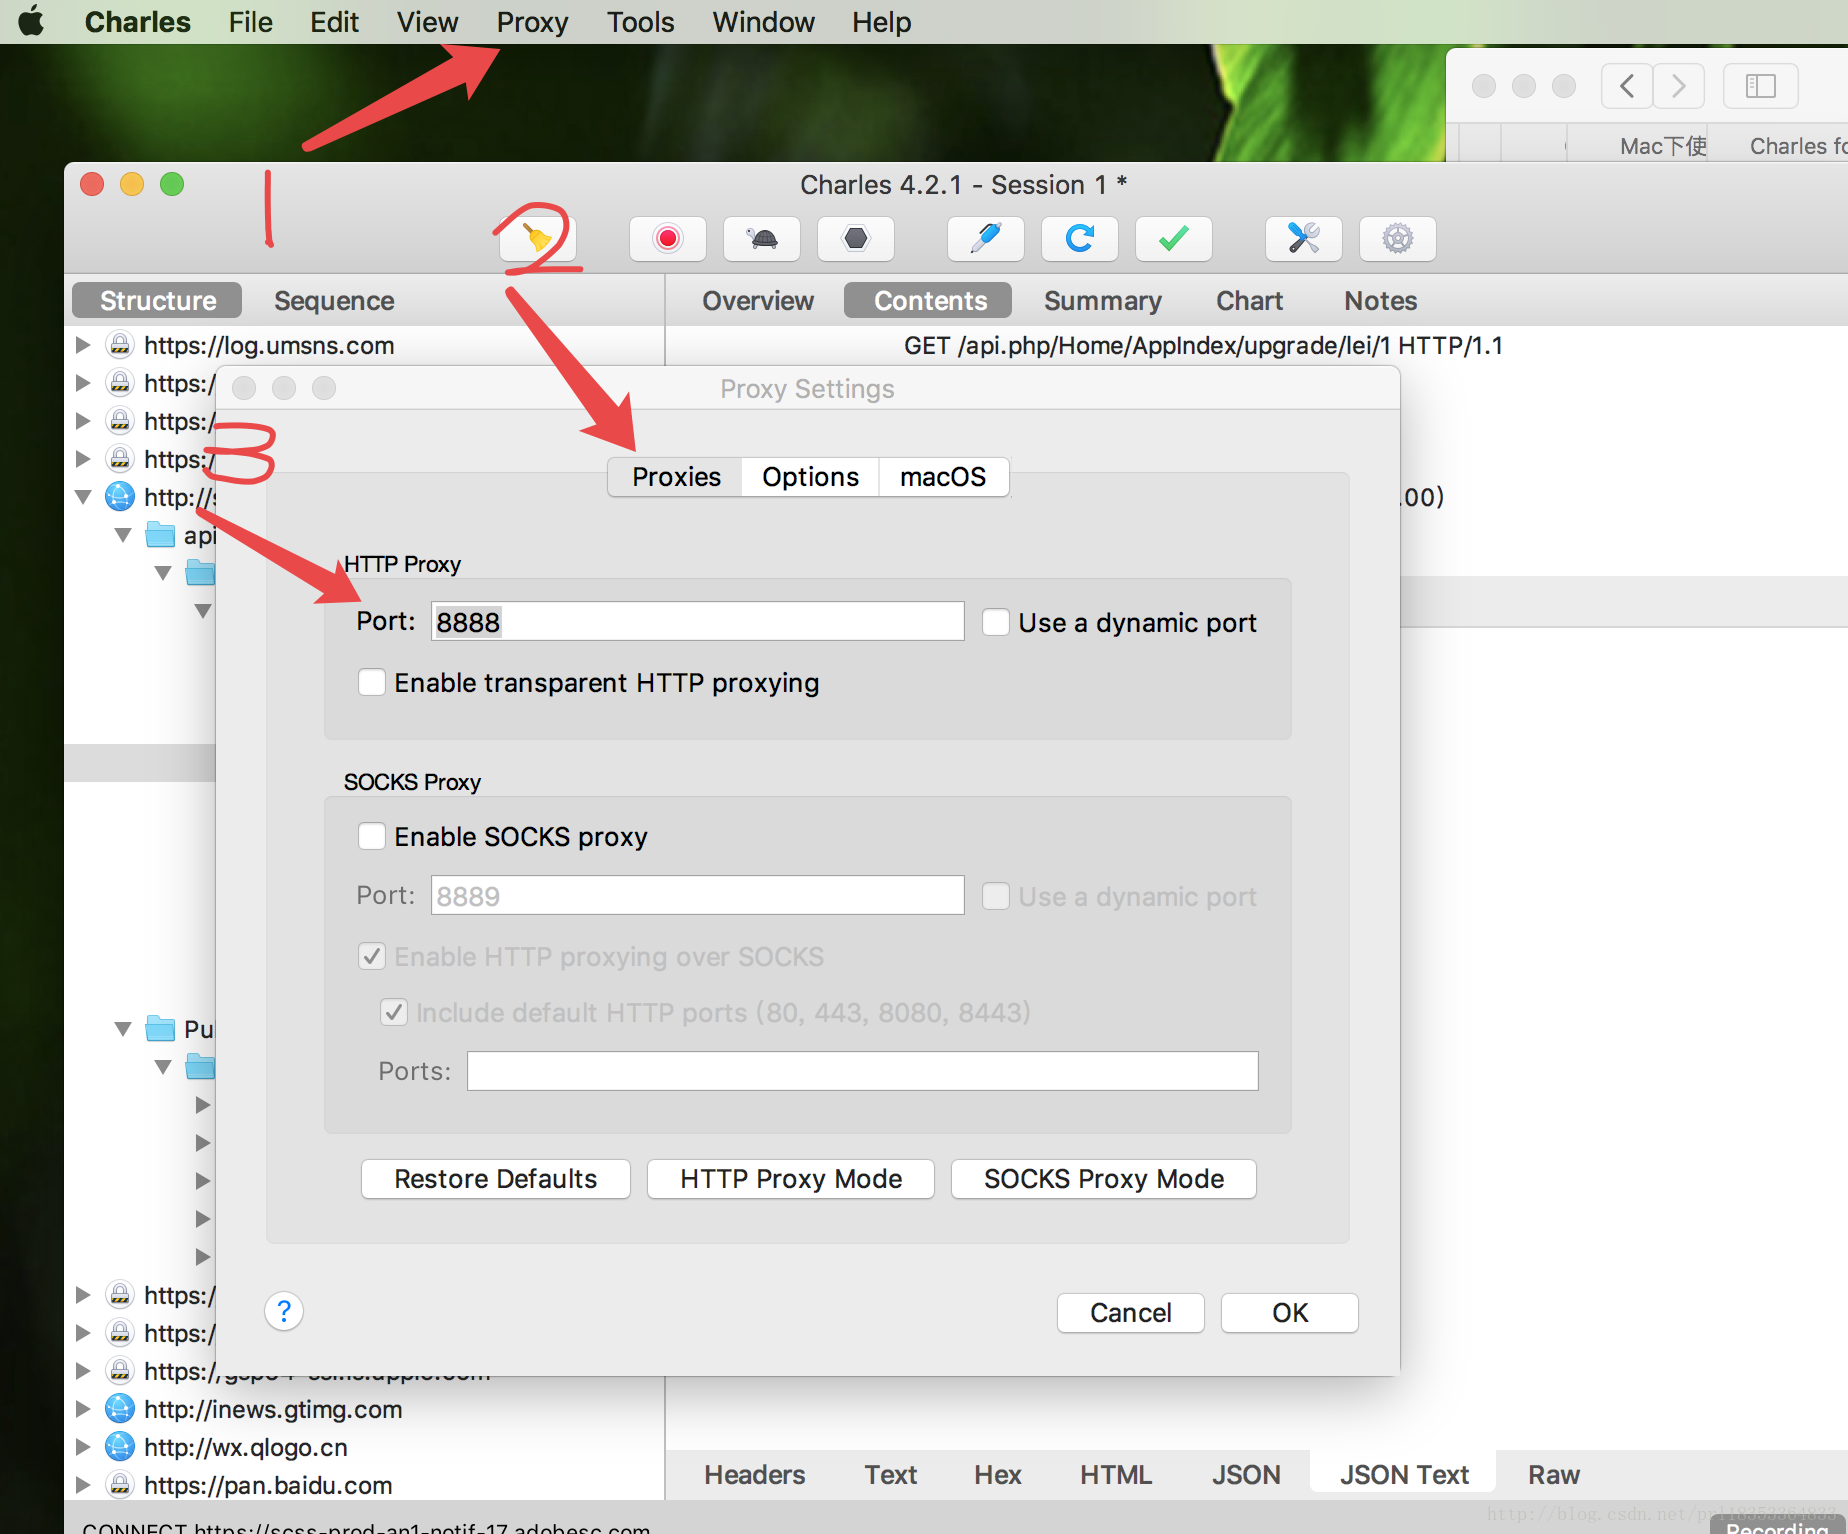Viewport: 1848px width, 1534px height.
Task: Open the Overview tab
Action: (758, 301)
